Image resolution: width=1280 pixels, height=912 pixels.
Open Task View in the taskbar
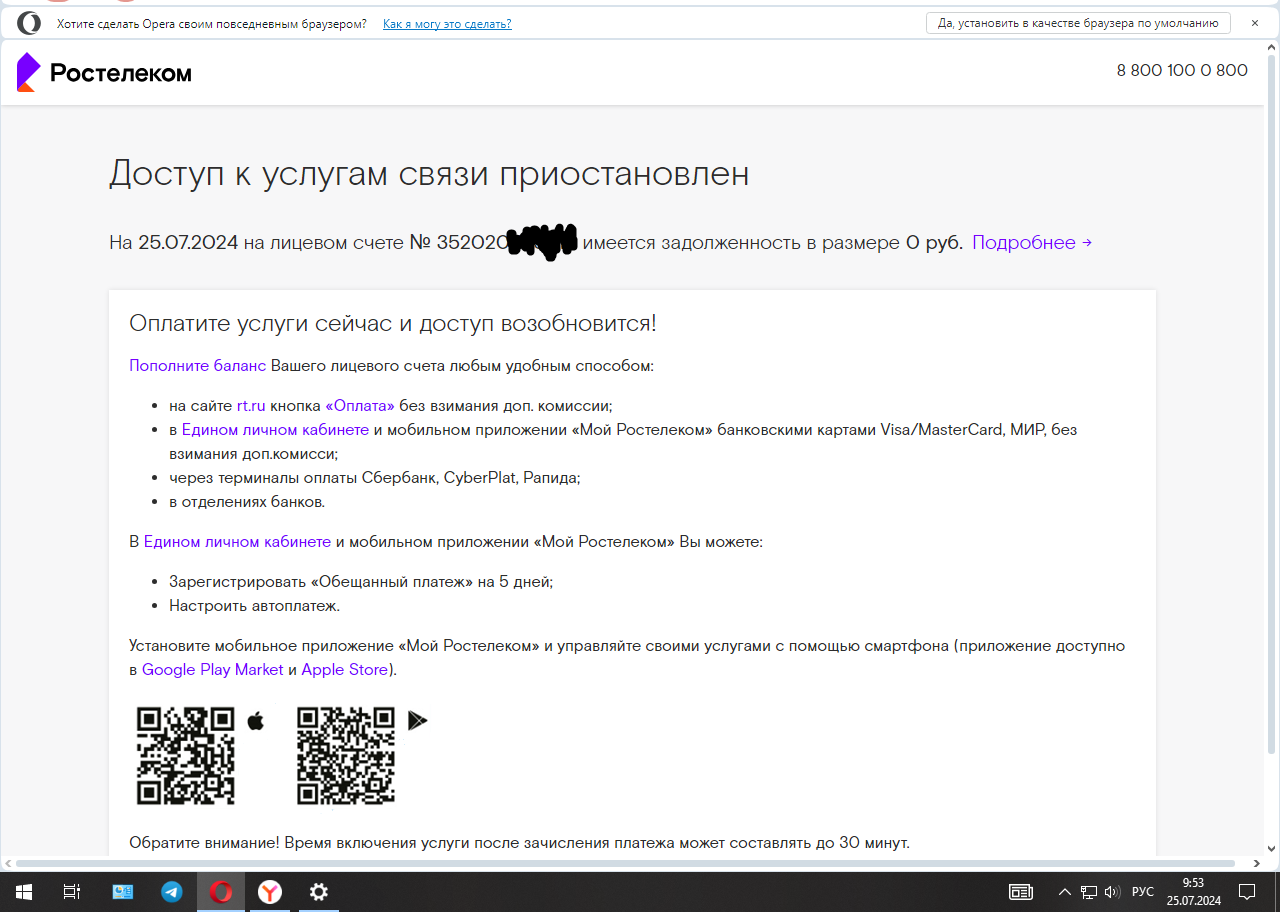[72, 892]
